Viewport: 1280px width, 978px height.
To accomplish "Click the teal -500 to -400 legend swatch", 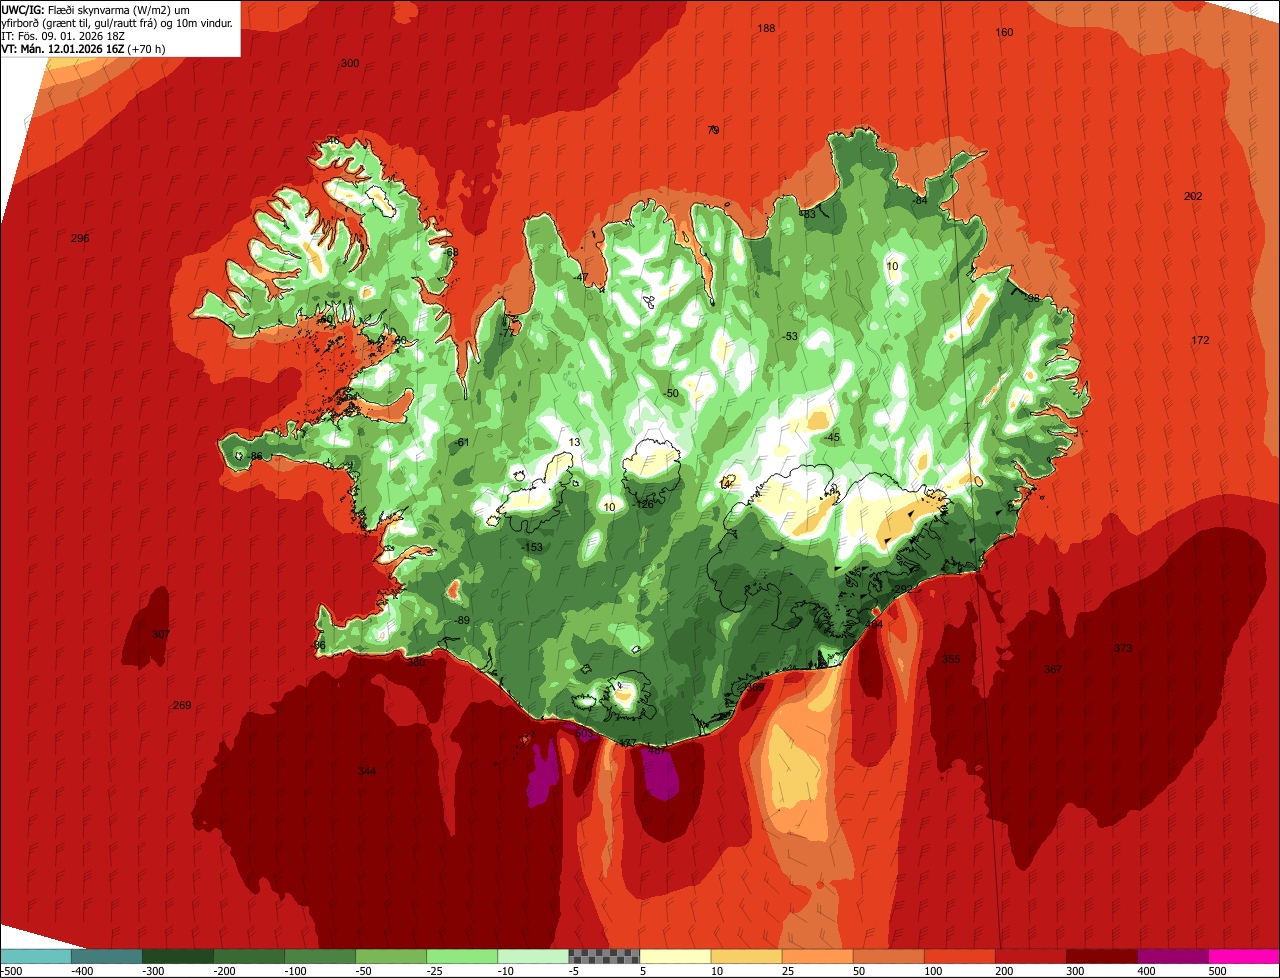I will (x=35, y=956).
